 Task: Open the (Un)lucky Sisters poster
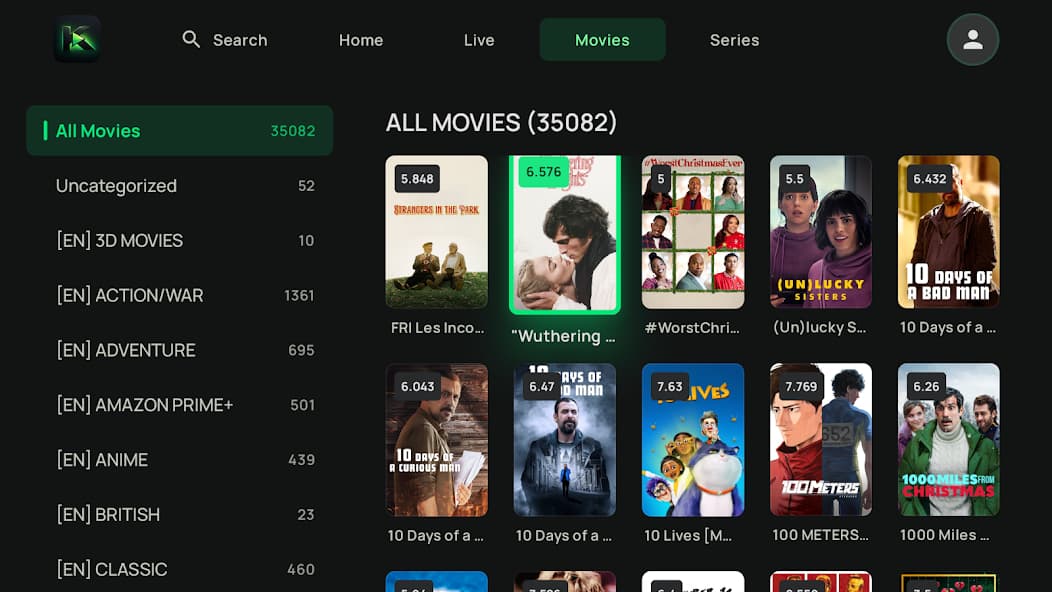click(821, 232)
